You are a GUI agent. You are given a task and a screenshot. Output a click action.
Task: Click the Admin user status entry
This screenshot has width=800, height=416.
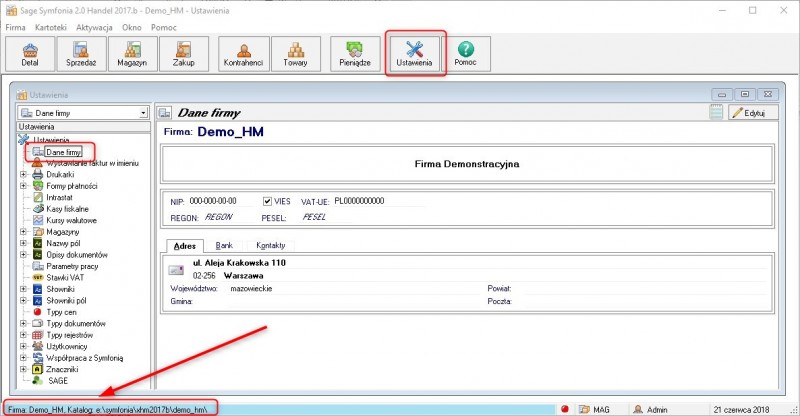point(651,409)
